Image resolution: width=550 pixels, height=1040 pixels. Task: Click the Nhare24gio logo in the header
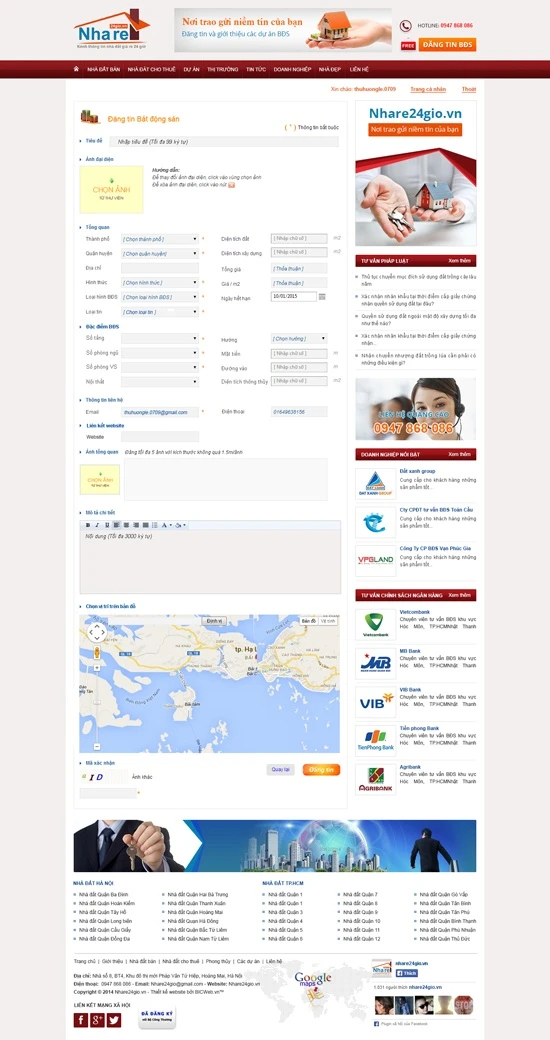click(x=111, y=30)
